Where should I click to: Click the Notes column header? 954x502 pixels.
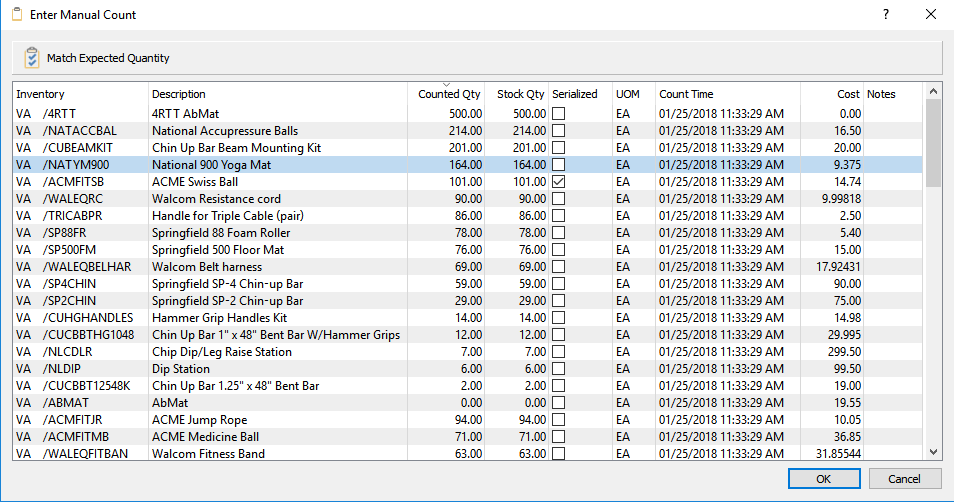[x=893, y=94]
